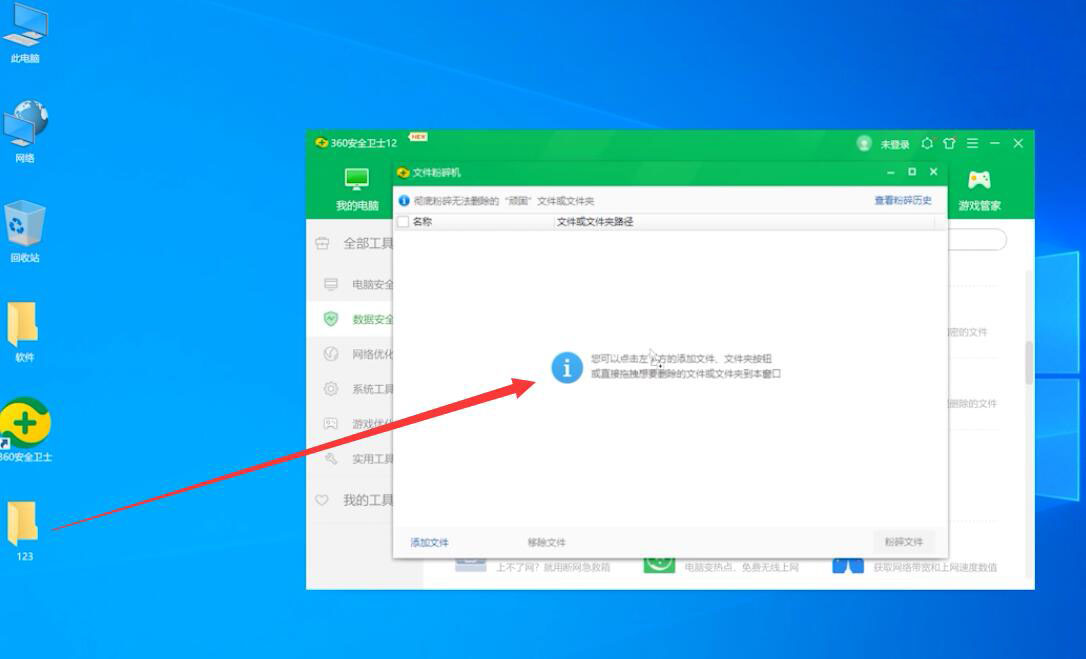Click the 未登录 user avatar icon

864,143
